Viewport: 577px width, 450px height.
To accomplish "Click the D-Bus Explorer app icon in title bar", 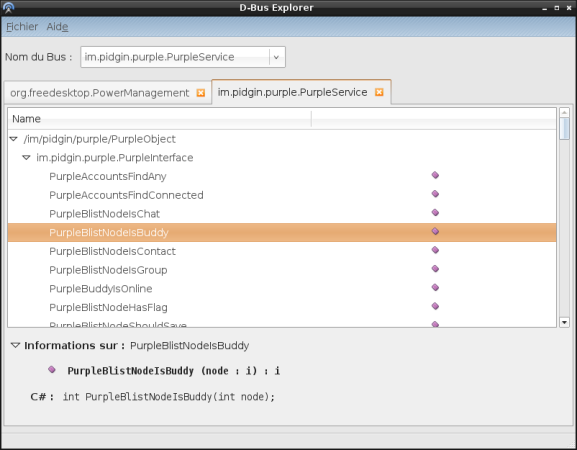I will tap(8, 7).
